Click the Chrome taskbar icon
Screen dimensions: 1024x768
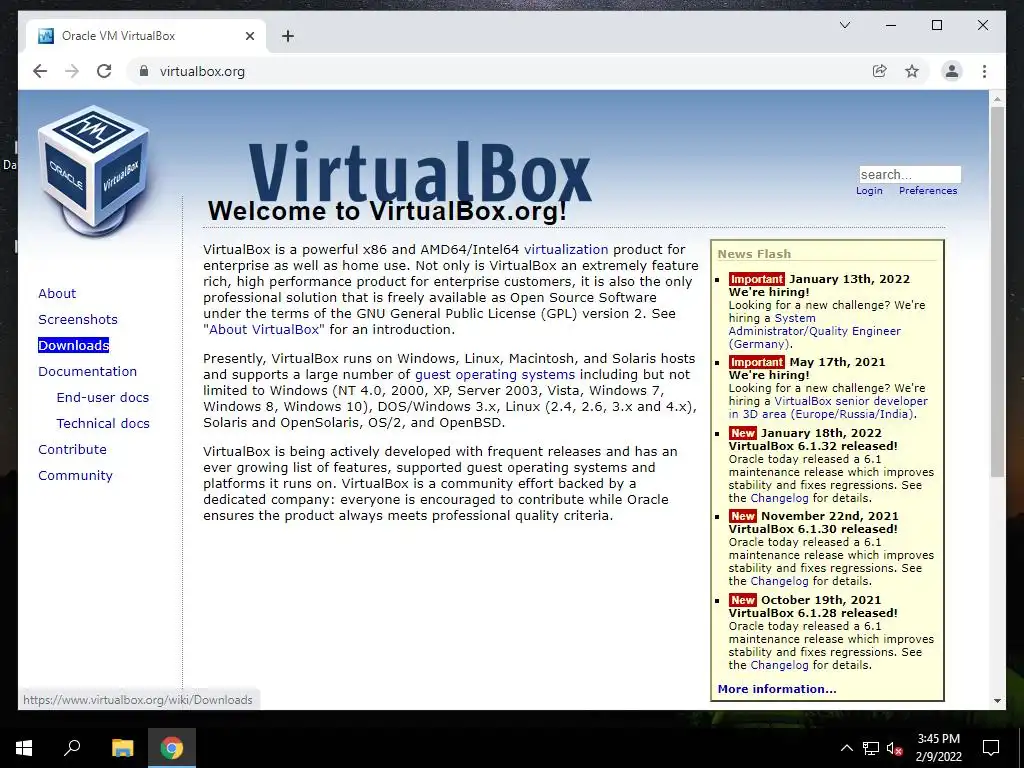click(x=172, y=748)
